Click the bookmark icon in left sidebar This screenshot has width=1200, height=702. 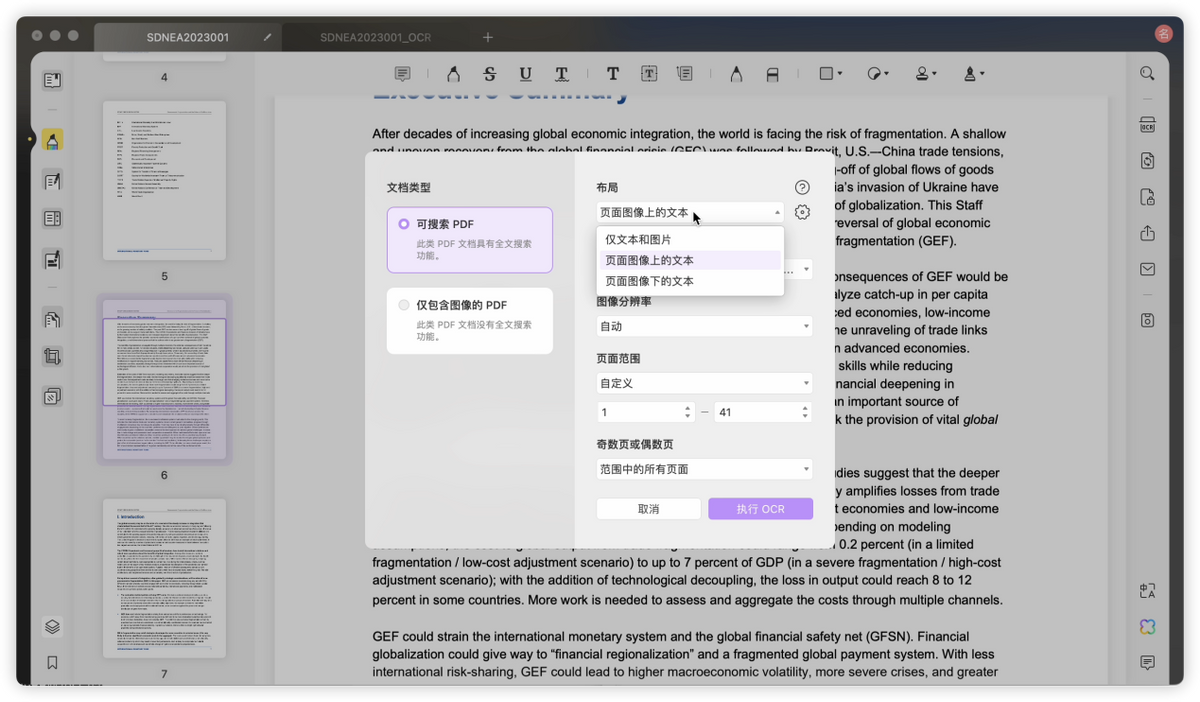[52, 662]
